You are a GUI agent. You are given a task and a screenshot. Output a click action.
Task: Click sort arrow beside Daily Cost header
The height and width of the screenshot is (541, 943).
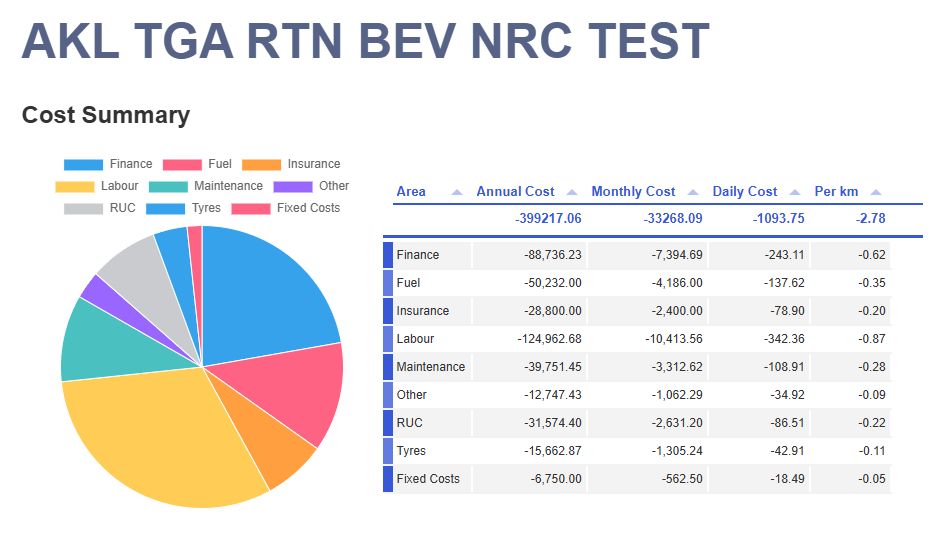pyautogui.click(x=795, y=192)
